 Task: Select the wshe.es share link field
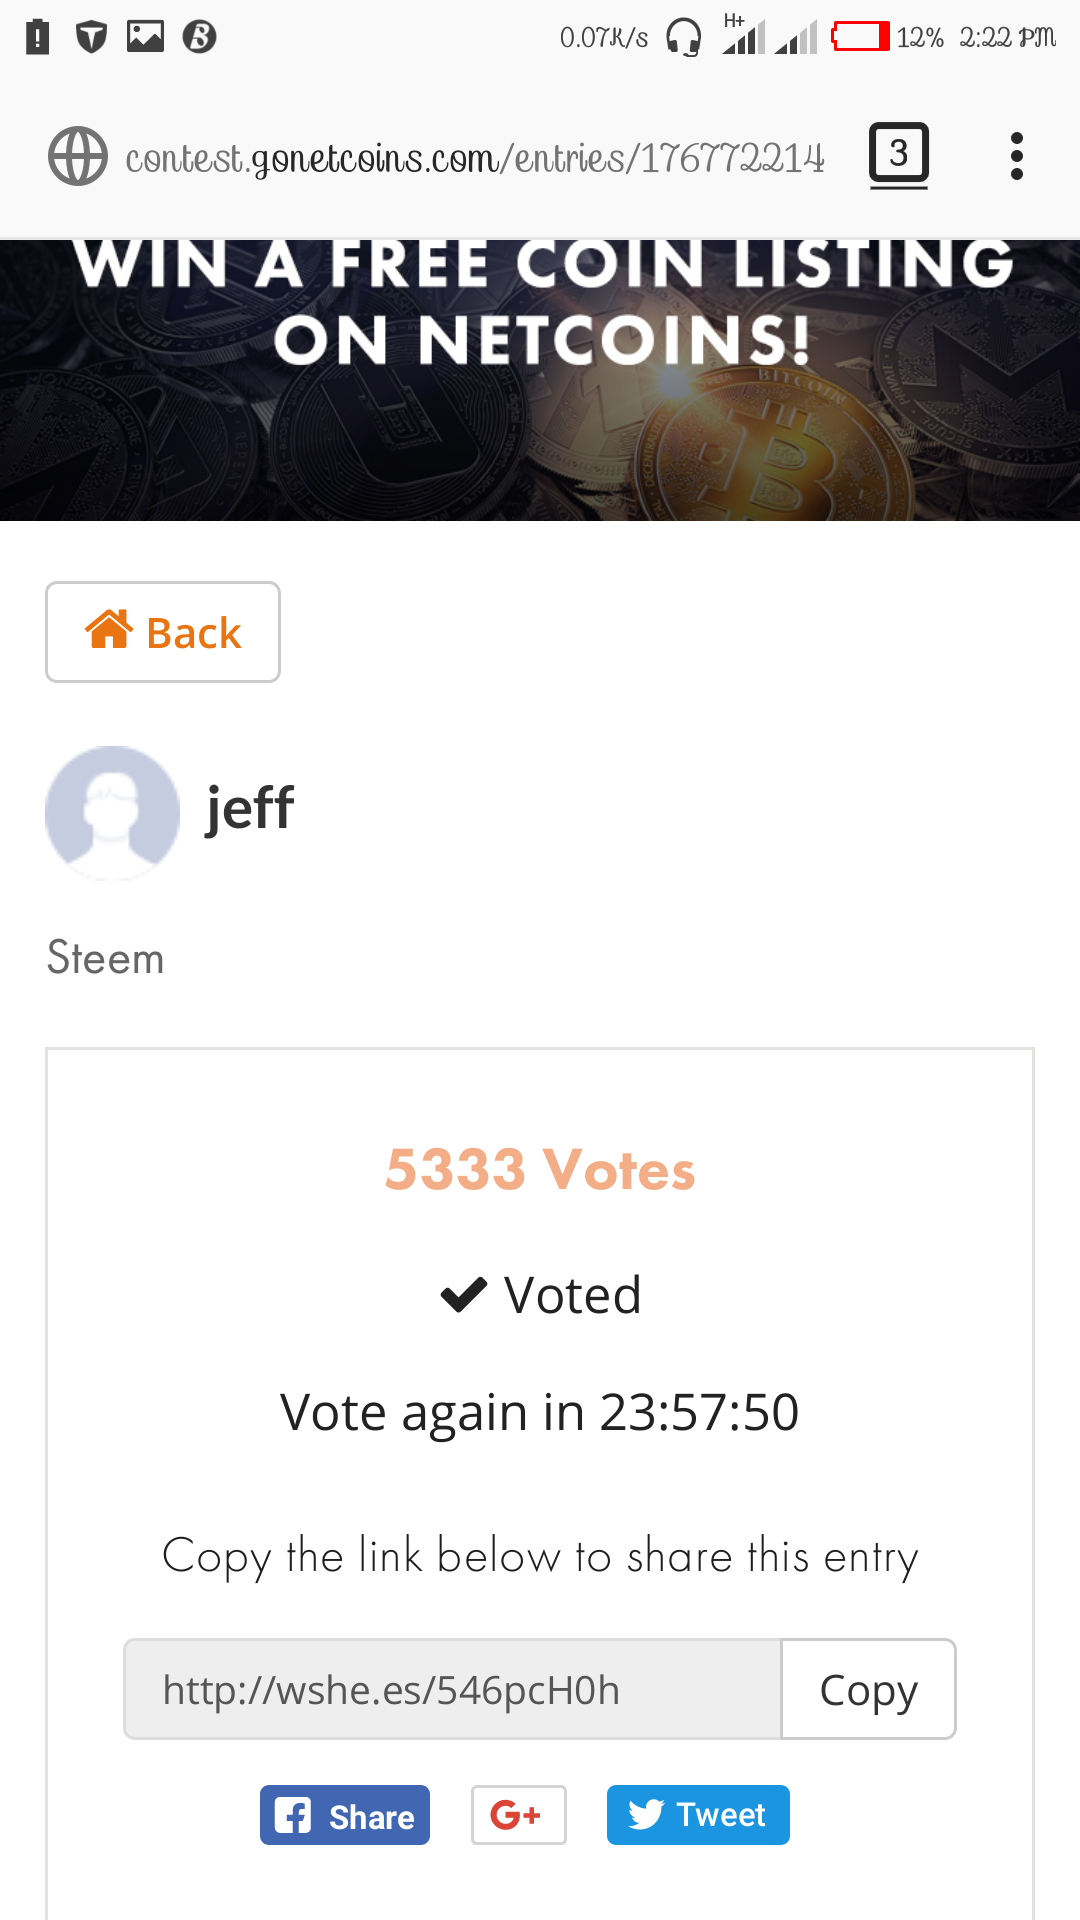point(452,1689)
